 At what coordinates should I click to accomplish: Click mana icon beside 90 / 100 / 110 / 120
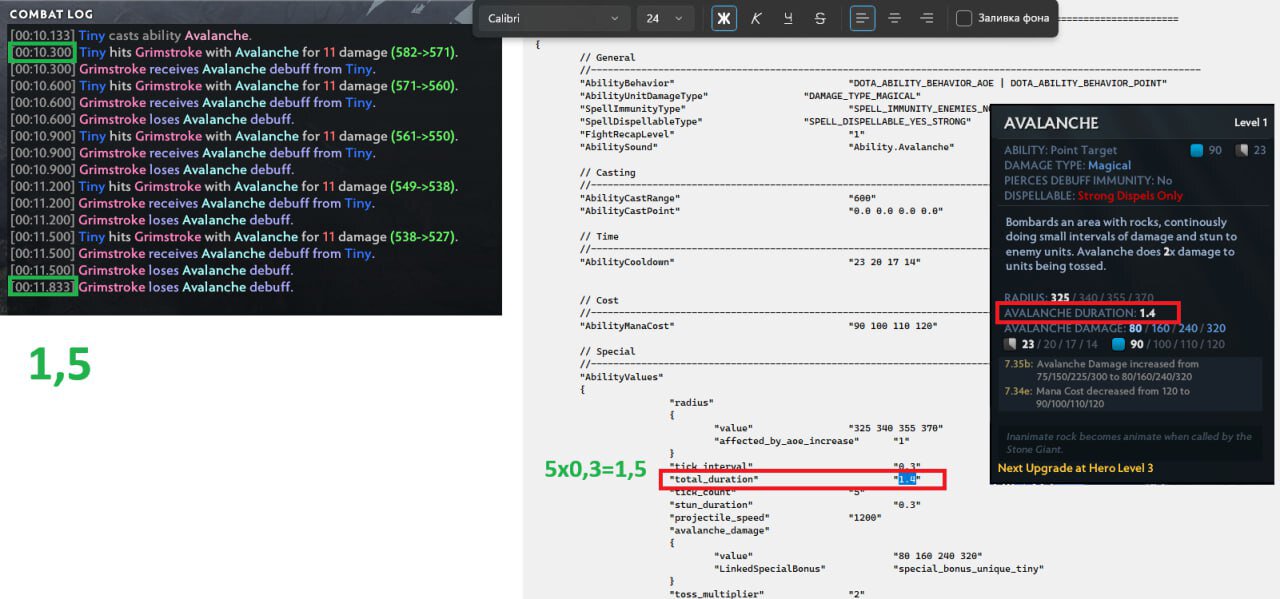click(1120, 345)
